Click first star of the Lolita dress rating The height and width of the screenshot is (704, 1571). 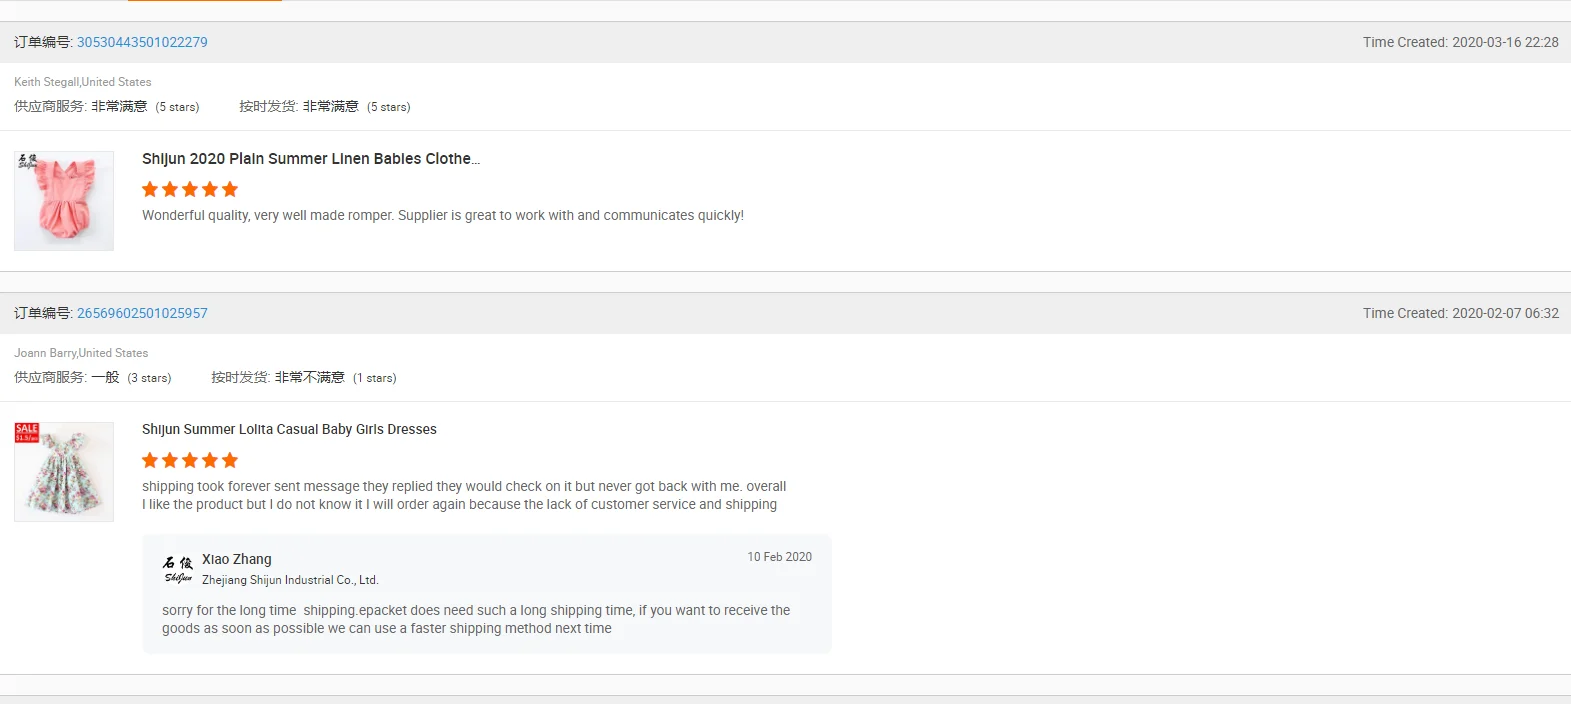[150, 460]
